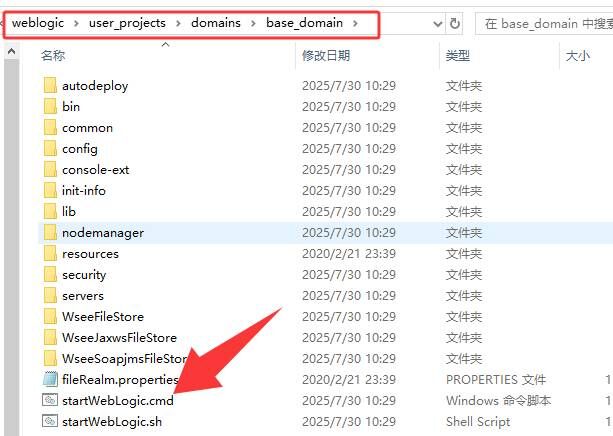This screenshot has height=436, width=613.
Task: Click the Shell Script type cell
Action: click(x=478, y=422)
